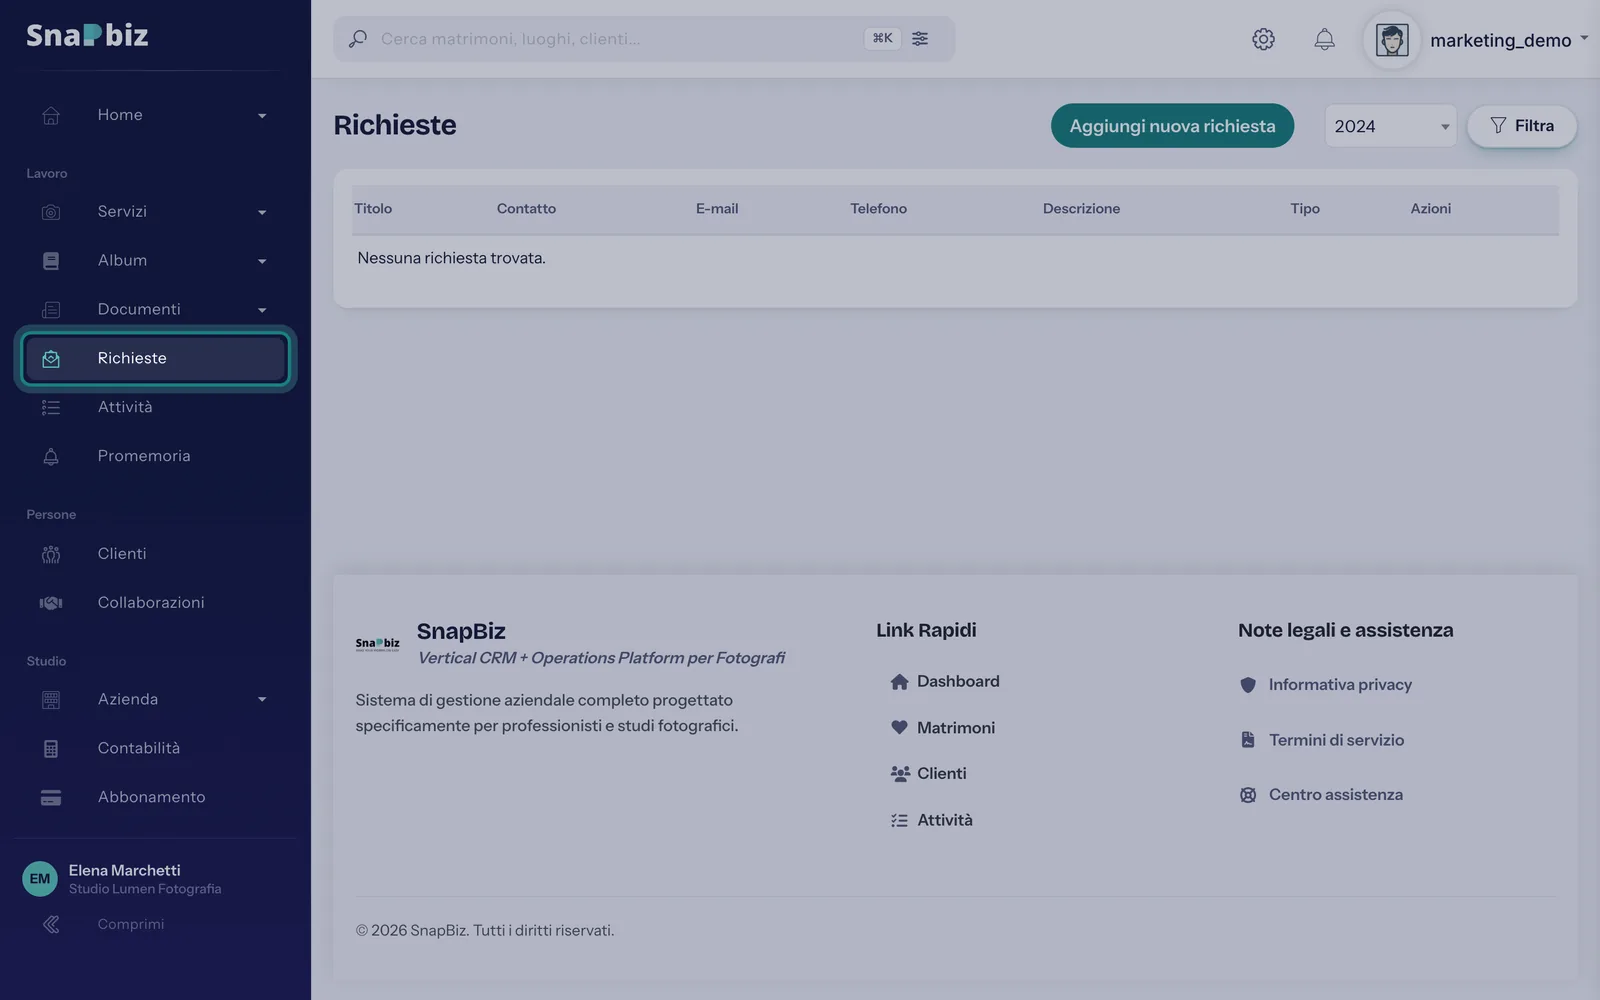Collapse sidebar with Comprimi chevron icon
Viewport: 1600px width, 1000px height.
tap(51, 925)
